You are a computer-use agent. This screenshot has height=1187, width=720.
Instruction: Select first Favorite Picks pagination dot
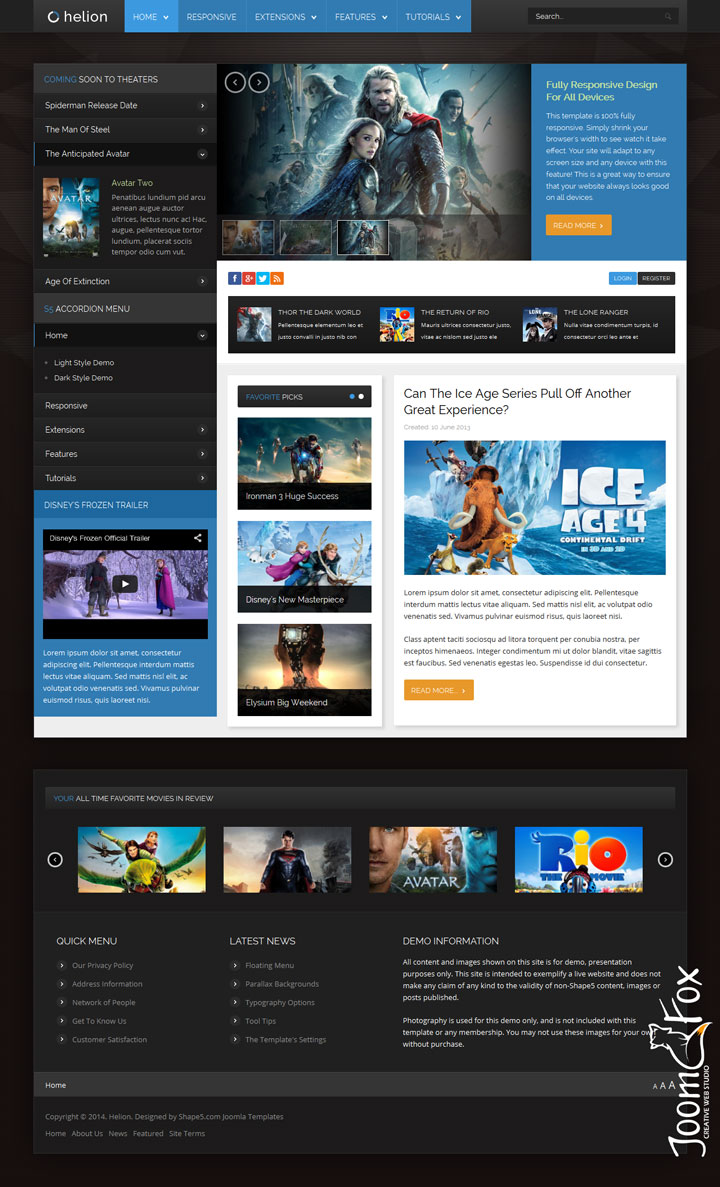352,396
